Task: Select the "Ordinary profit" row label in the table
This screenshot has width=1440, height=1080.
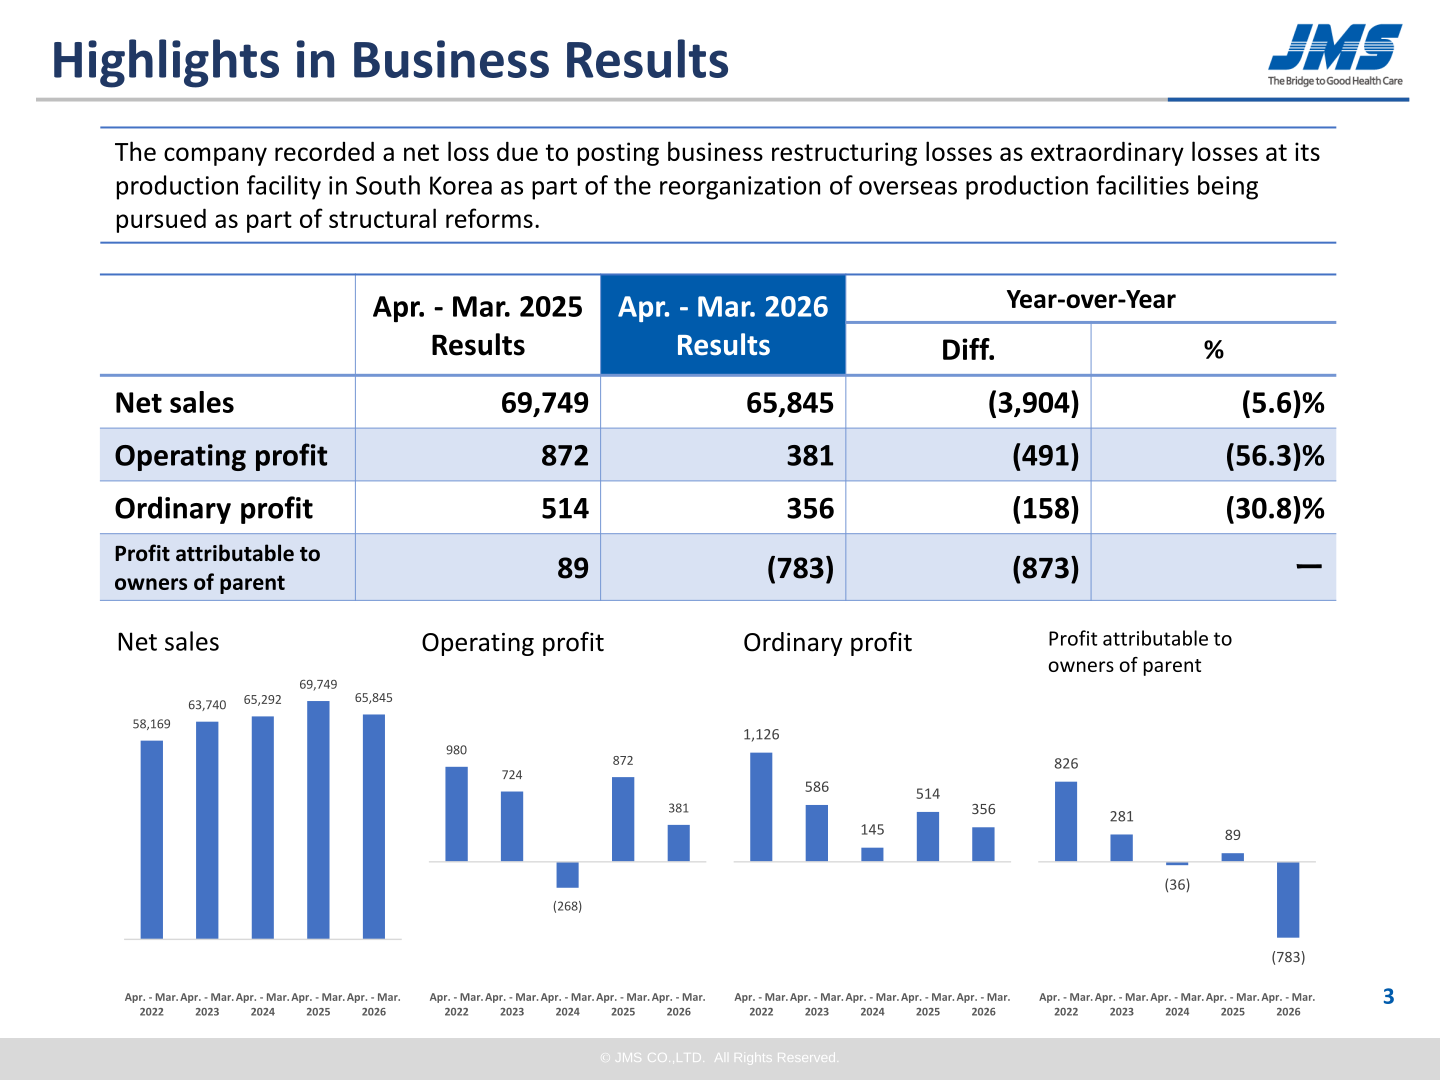Action: pyautogui.click(x=214, y=509)
